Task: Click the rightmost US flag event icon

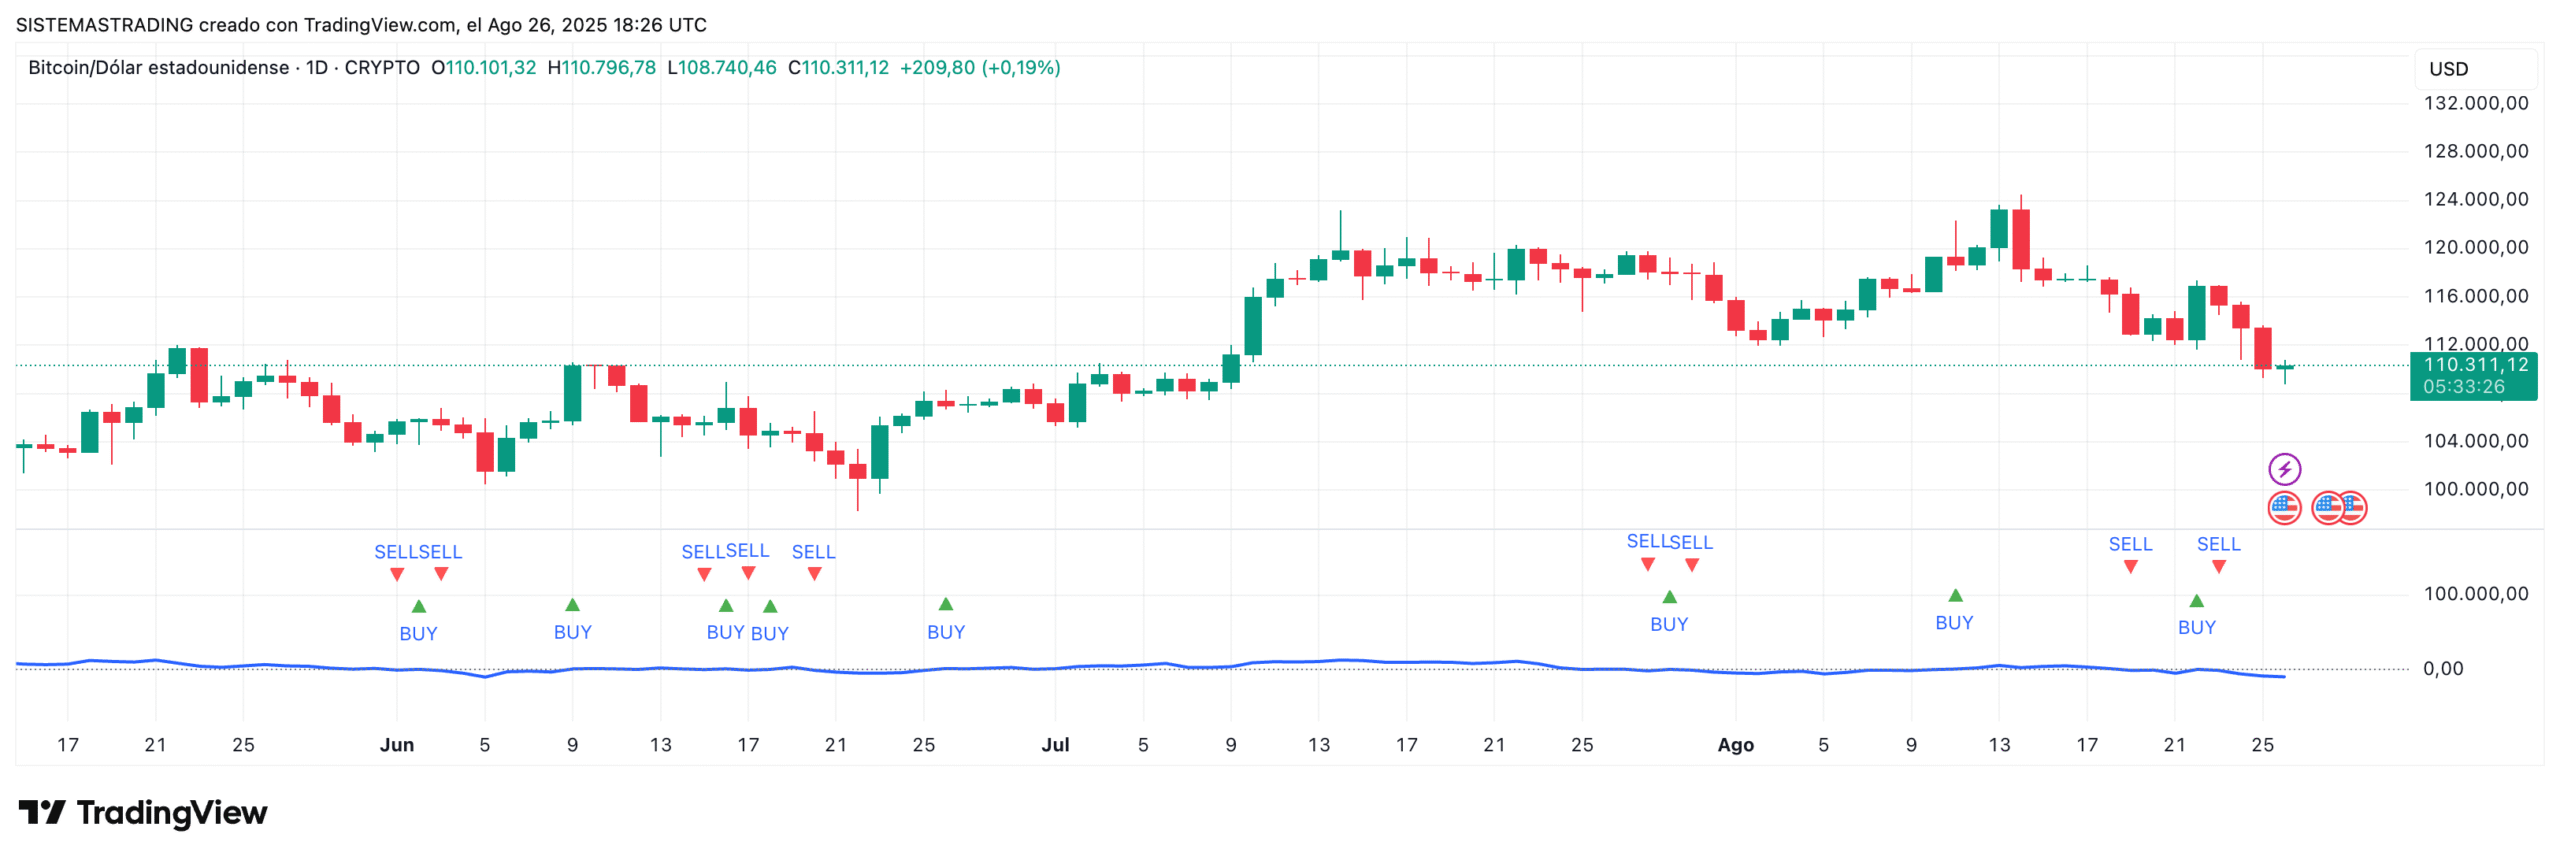Action: tap(2351, 508)
